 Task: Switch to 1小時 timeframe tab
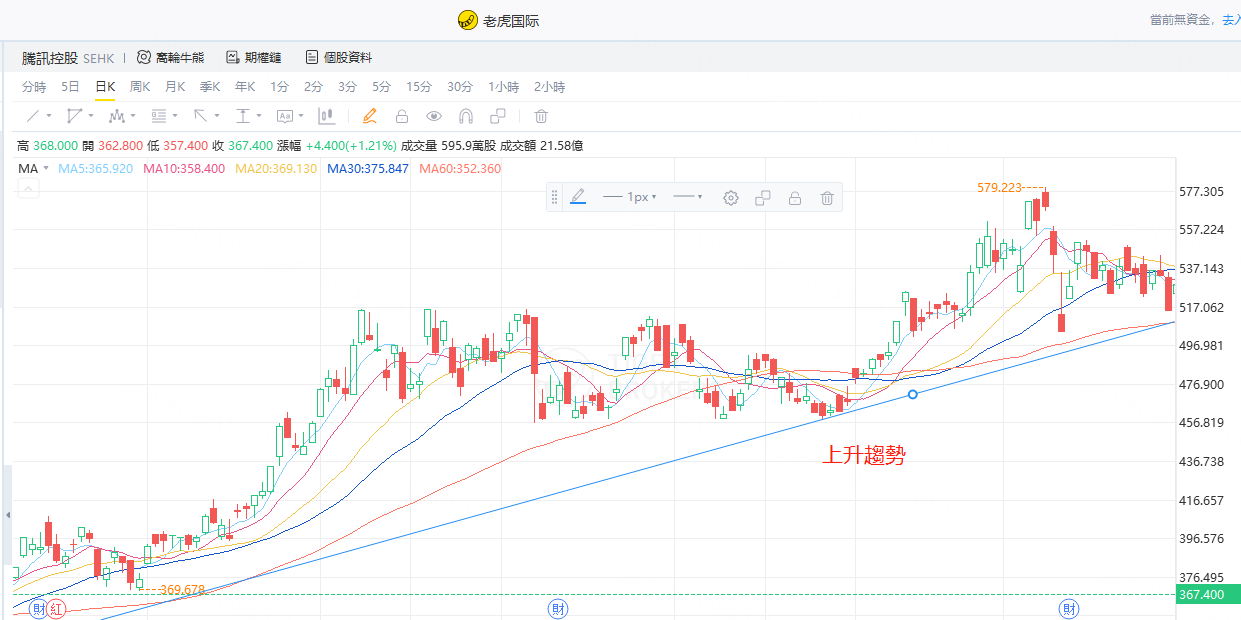coord(504,87)
